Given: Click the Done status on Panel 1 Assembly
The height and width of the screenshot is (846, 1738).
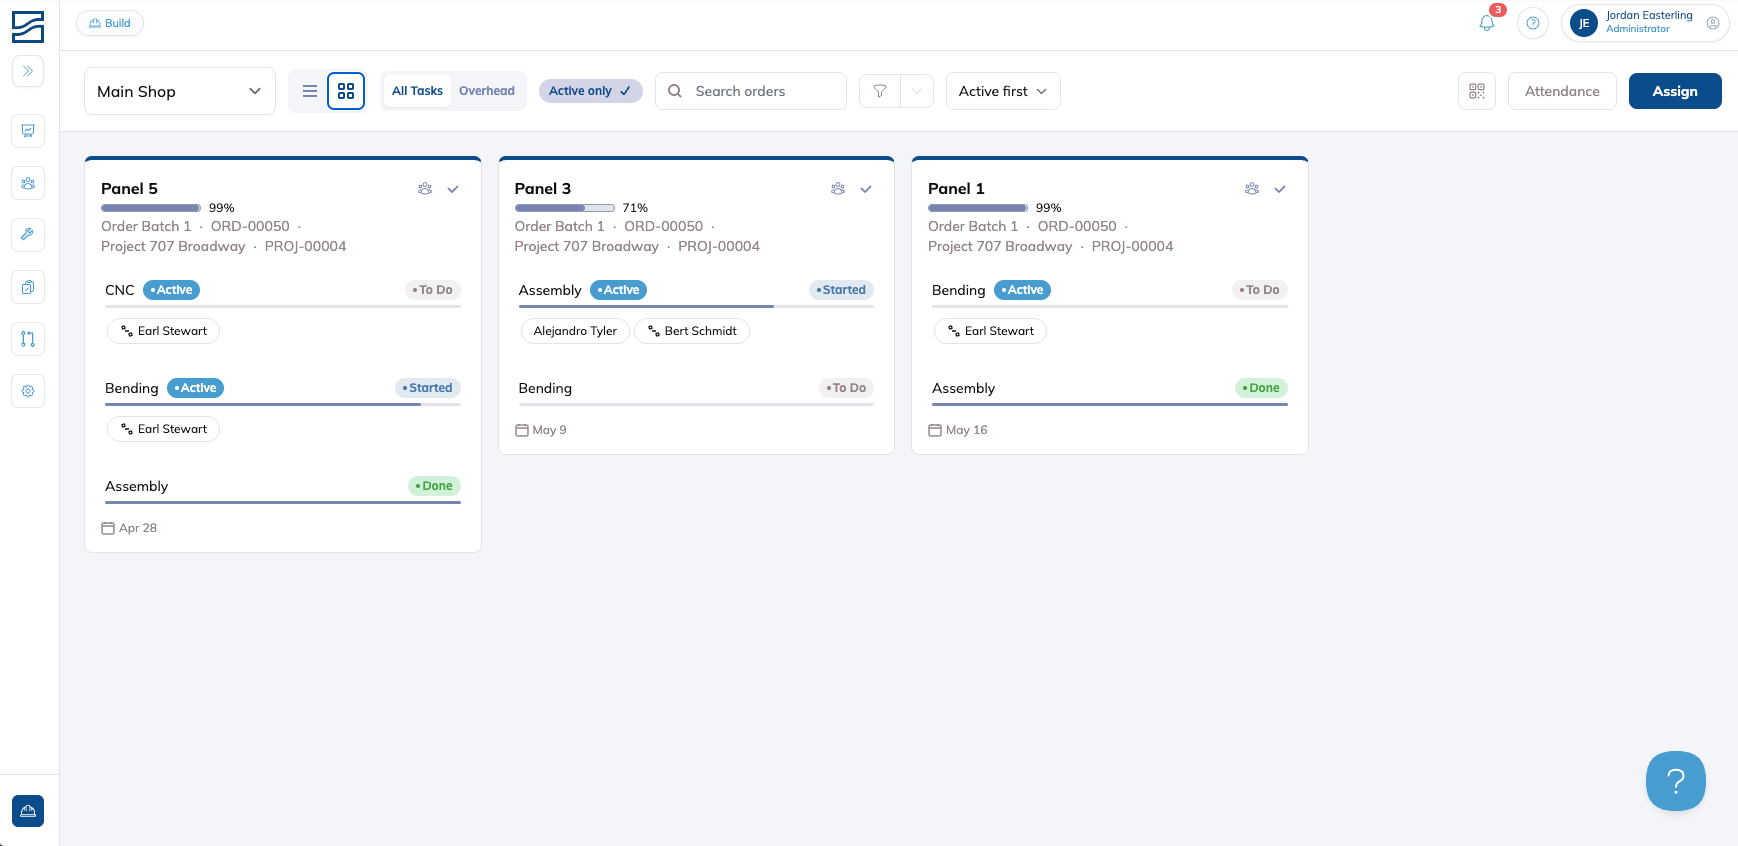Looking at the screenshot, I should pyautogui.click(x=1262, y=388).
